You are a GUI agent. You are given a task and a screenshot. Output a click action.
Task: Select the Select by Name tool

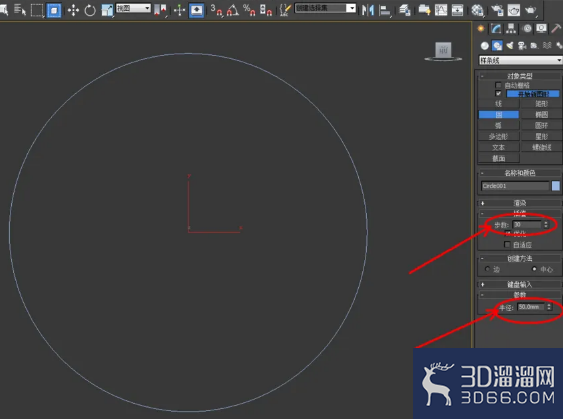pos(20,10)
